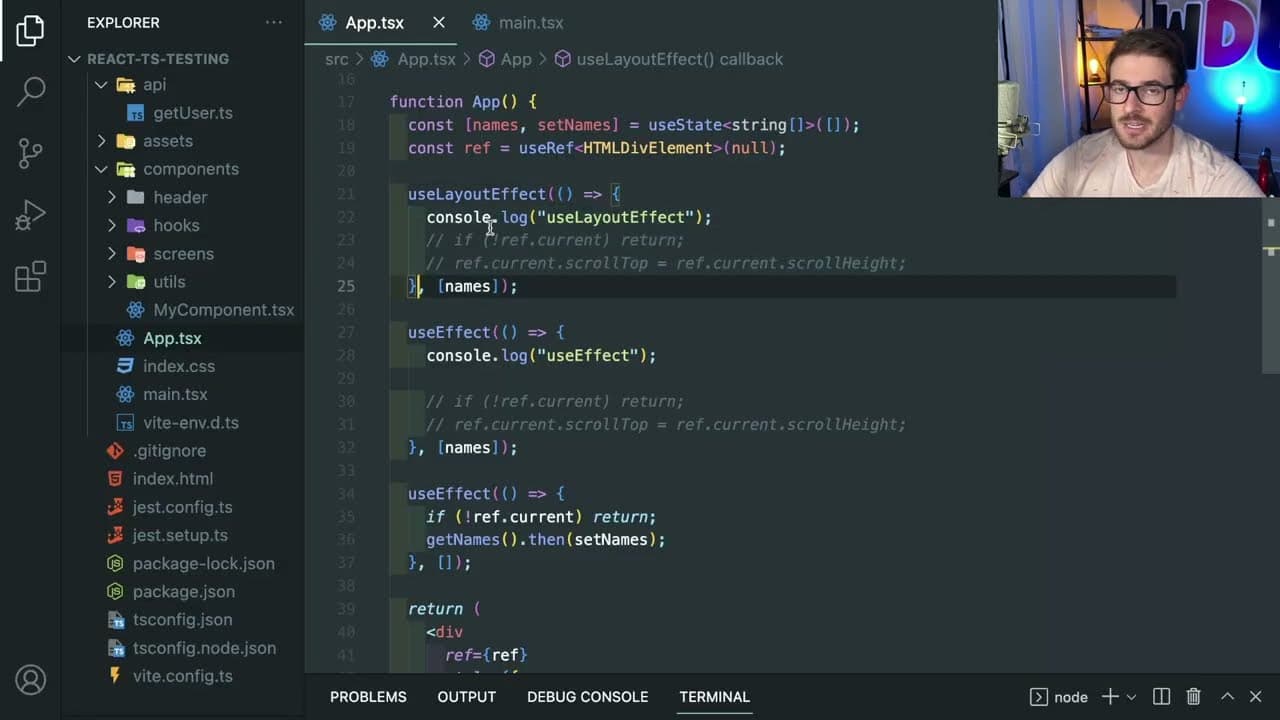
Task: Open jest.config.ts file
Action: point(182,507)
